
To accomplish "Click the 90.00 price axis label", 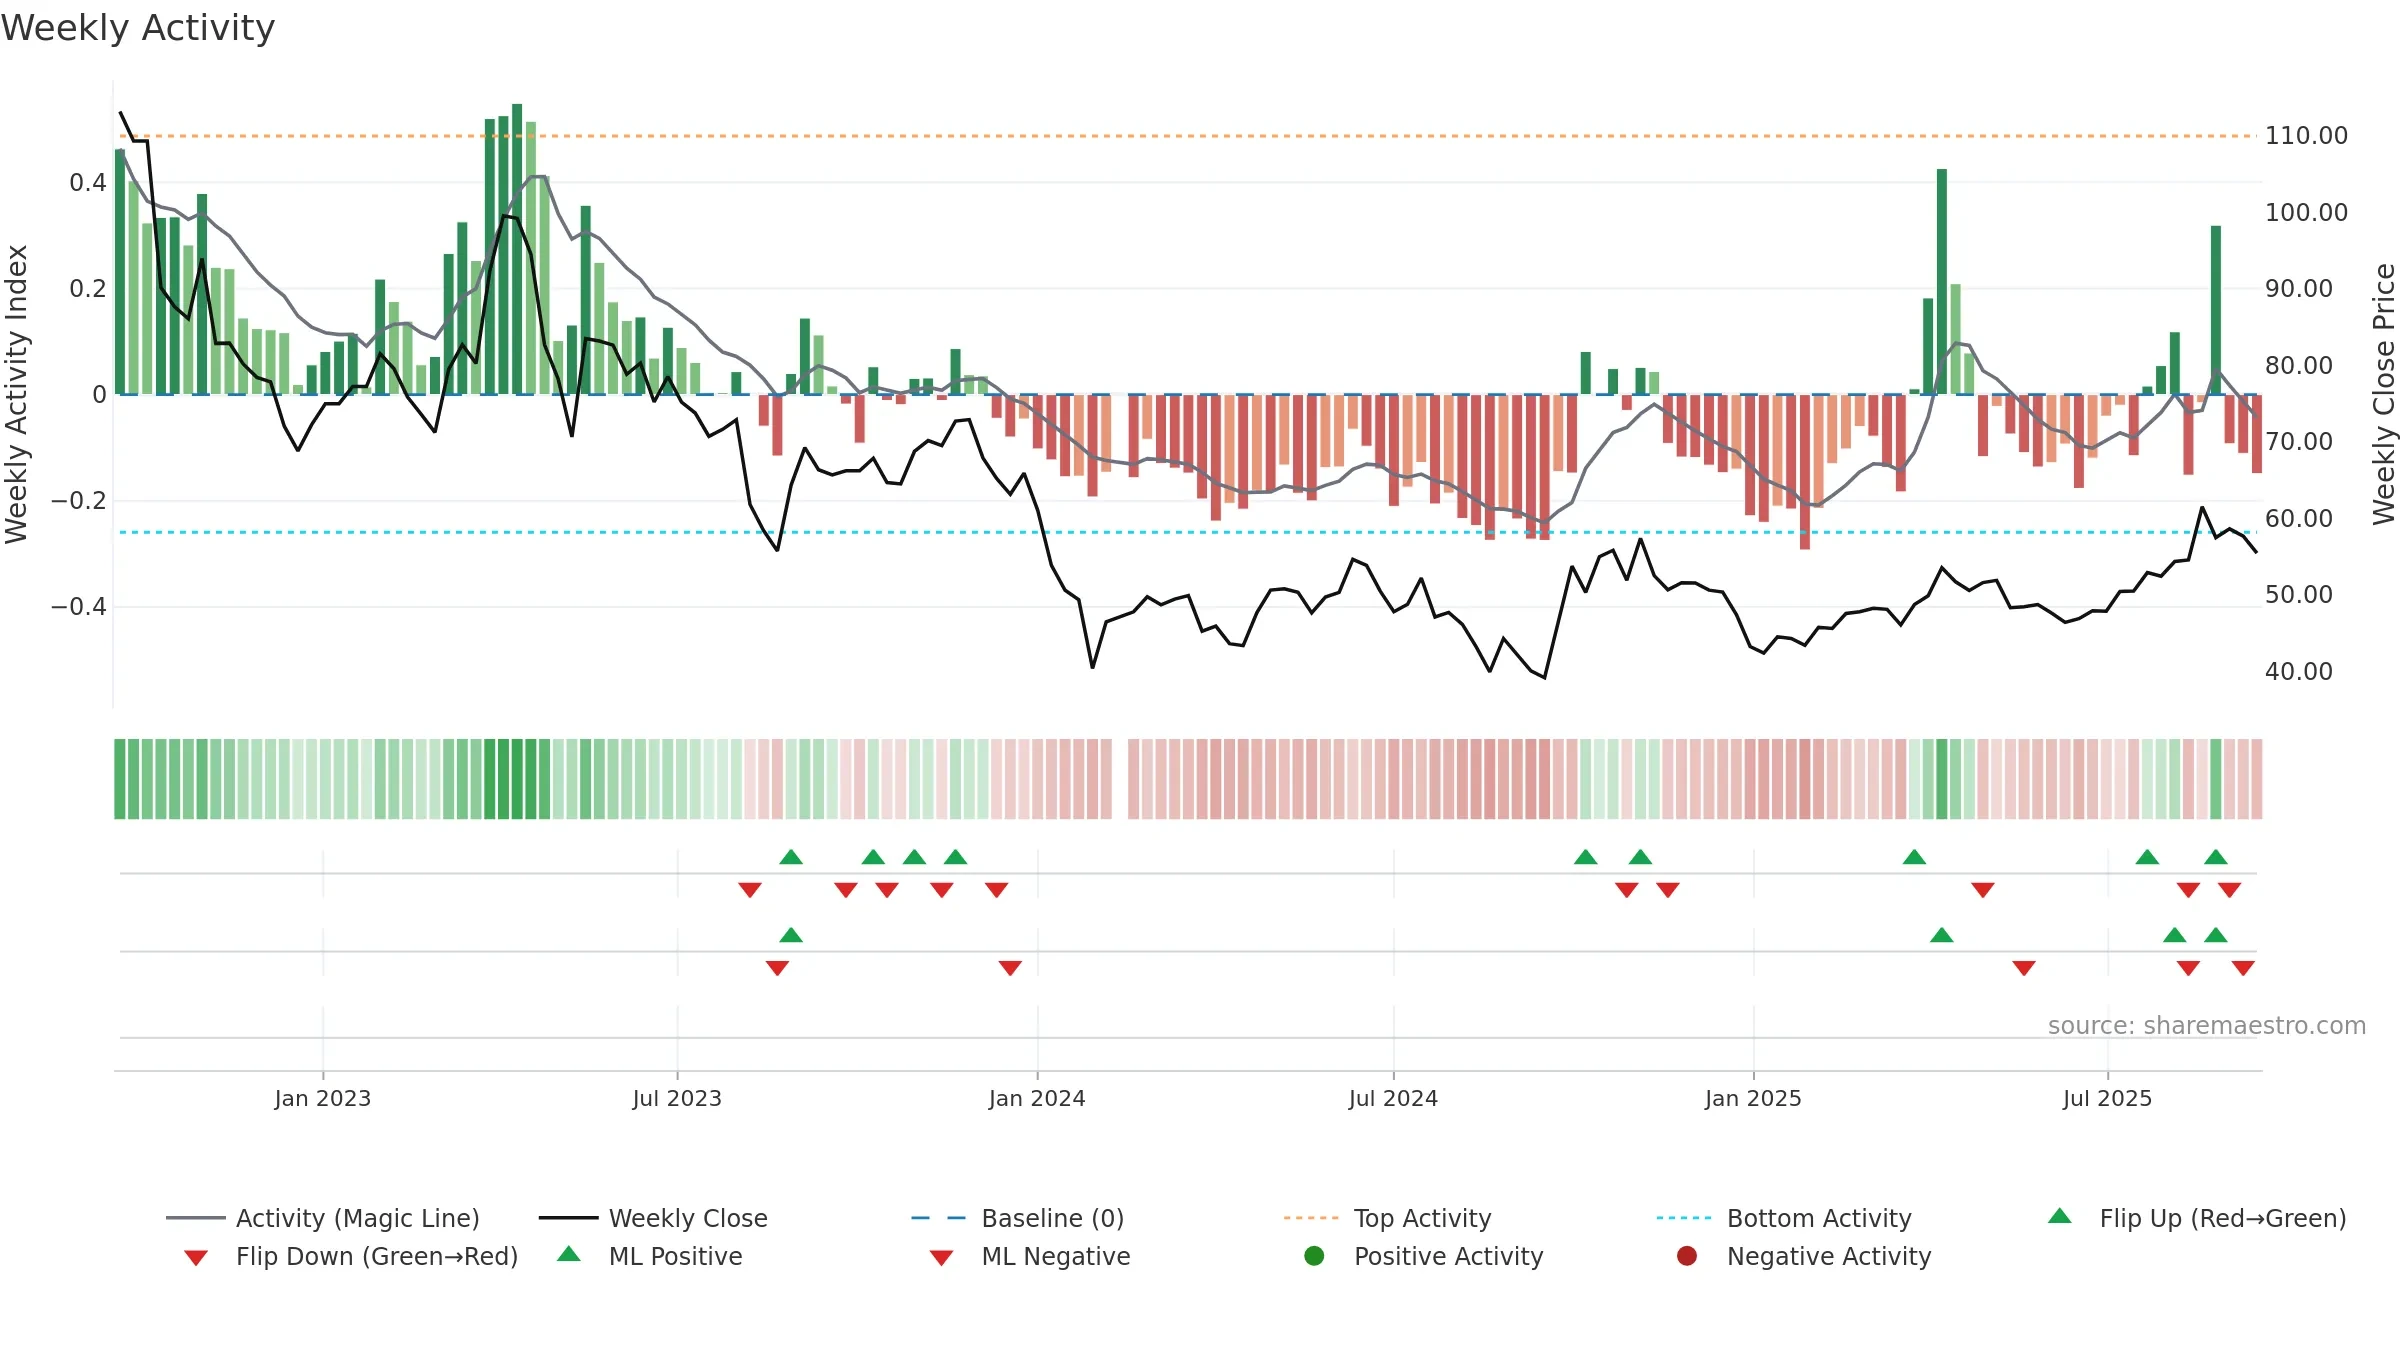I will click(2299, 288).
